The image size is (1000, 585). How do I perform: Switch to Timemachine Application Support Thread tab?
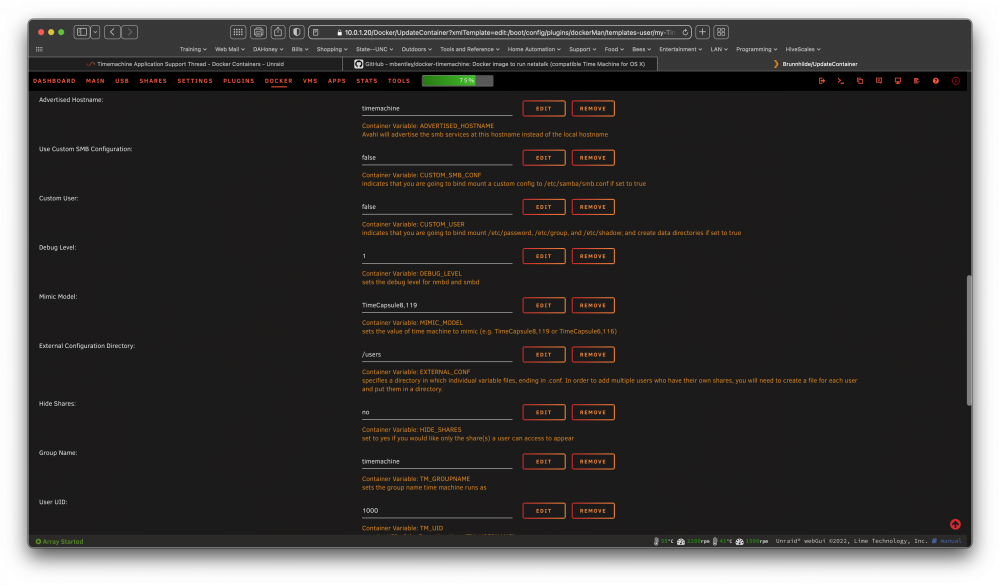(x=186, y=64)
